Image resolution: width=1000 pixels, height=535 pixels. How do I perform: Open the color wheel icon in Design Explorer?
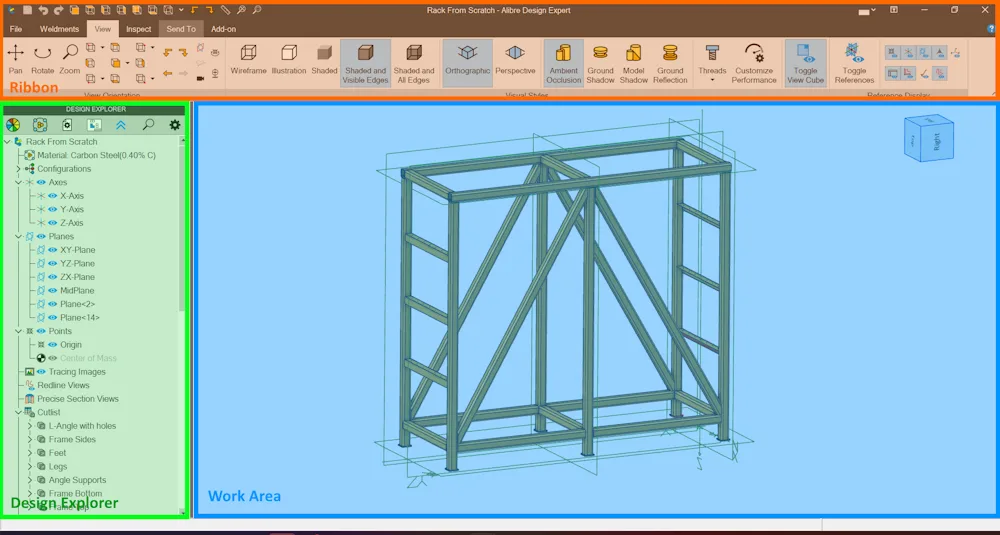coord(13,125)
